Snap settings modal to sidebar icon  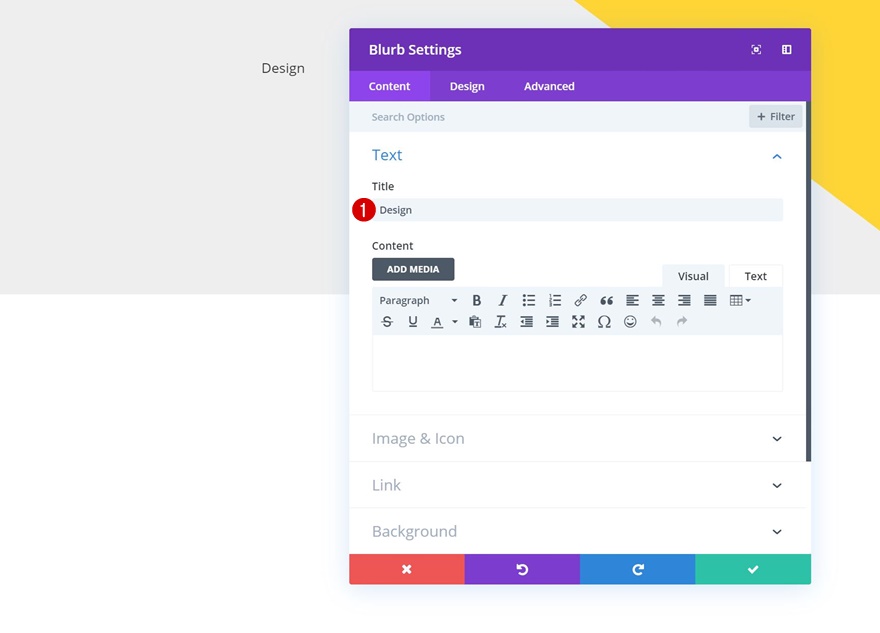[x=786, y=50]
